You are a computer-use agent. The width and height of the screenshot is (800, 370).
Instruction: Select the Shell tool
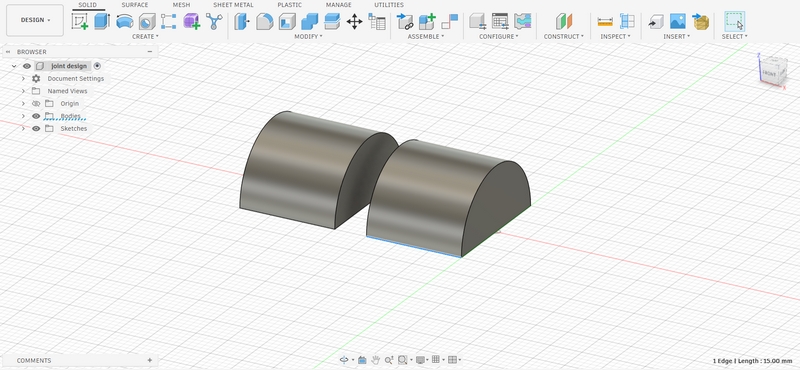287,21
